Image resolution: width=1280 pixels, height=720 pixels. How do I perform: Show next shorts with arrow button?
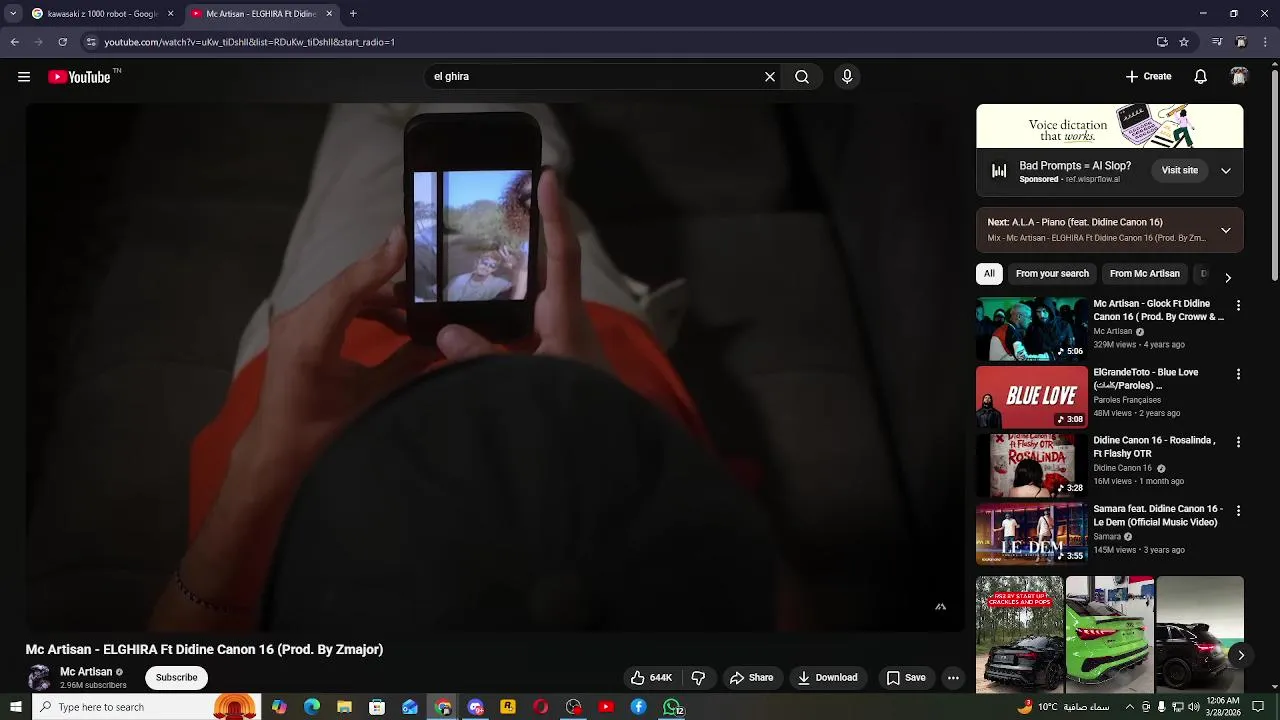tap(1240, 656)
